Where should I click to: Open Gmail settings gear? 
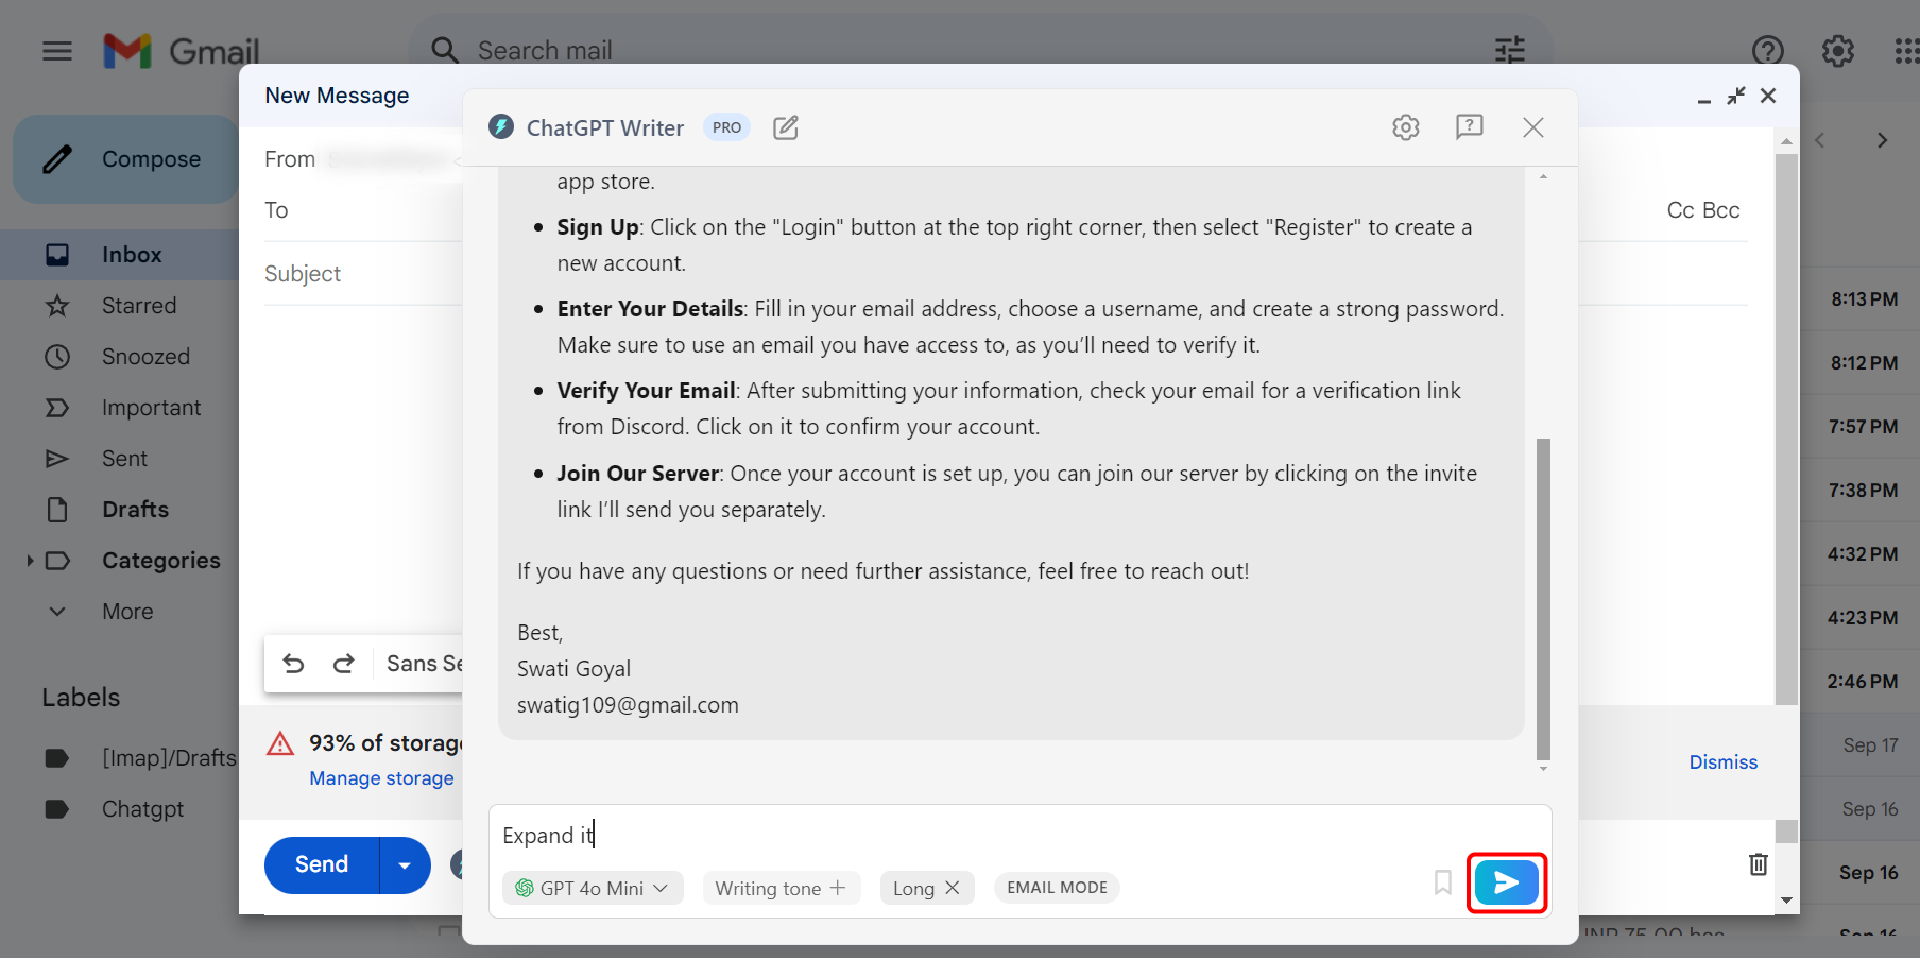click(1838, 50)
